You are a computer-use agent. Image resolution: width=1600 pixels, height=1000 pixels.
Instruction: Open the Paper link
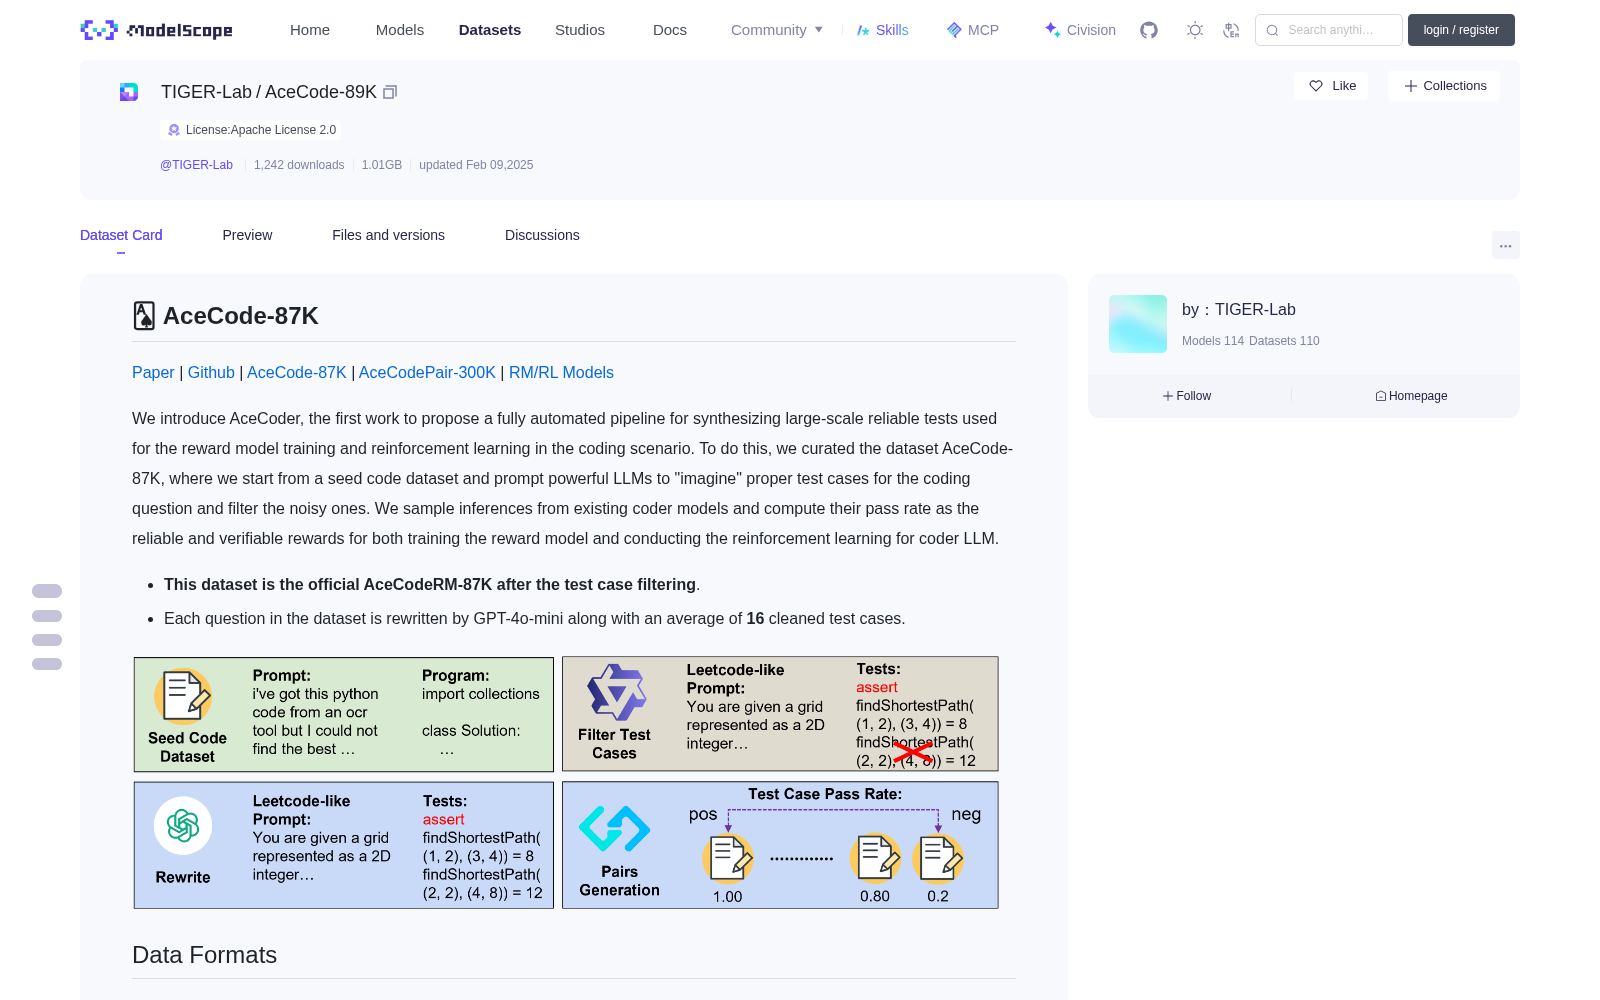click(153, 372)
